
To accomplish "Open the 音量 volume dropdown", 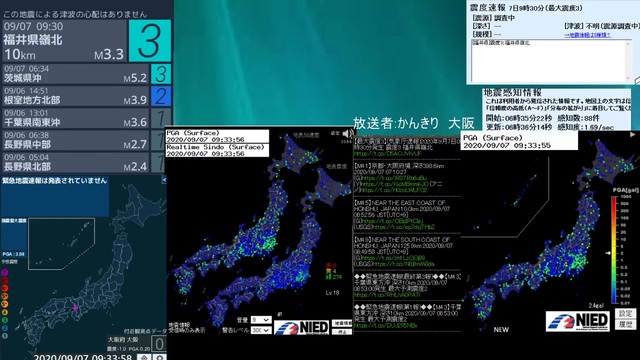I will click(x=261, y=320).
